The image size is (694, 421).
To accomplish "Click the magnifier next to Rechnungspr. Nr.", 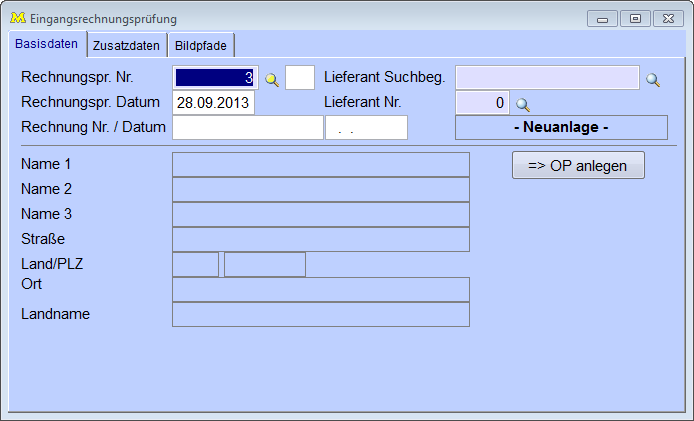I will click(x=271, y=79).
